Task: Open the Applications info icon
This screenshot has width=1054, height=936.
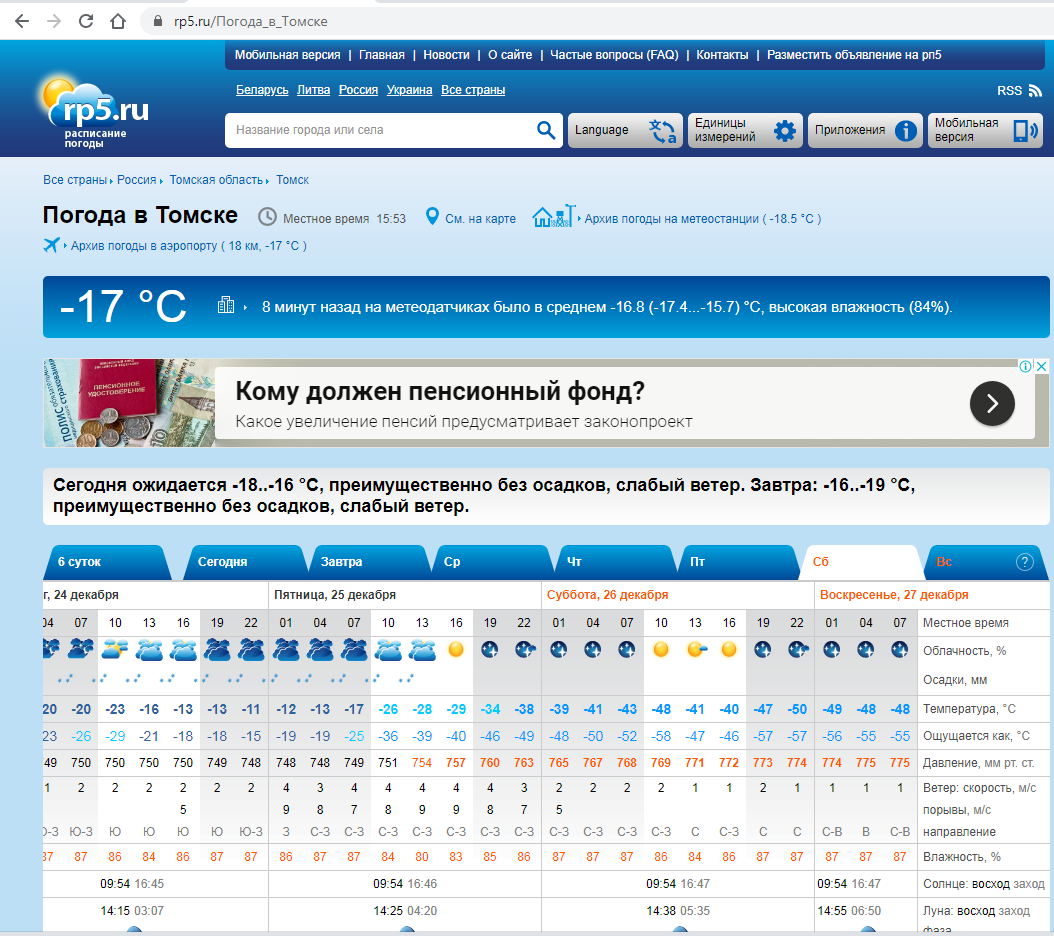Action: coord(906,131)
